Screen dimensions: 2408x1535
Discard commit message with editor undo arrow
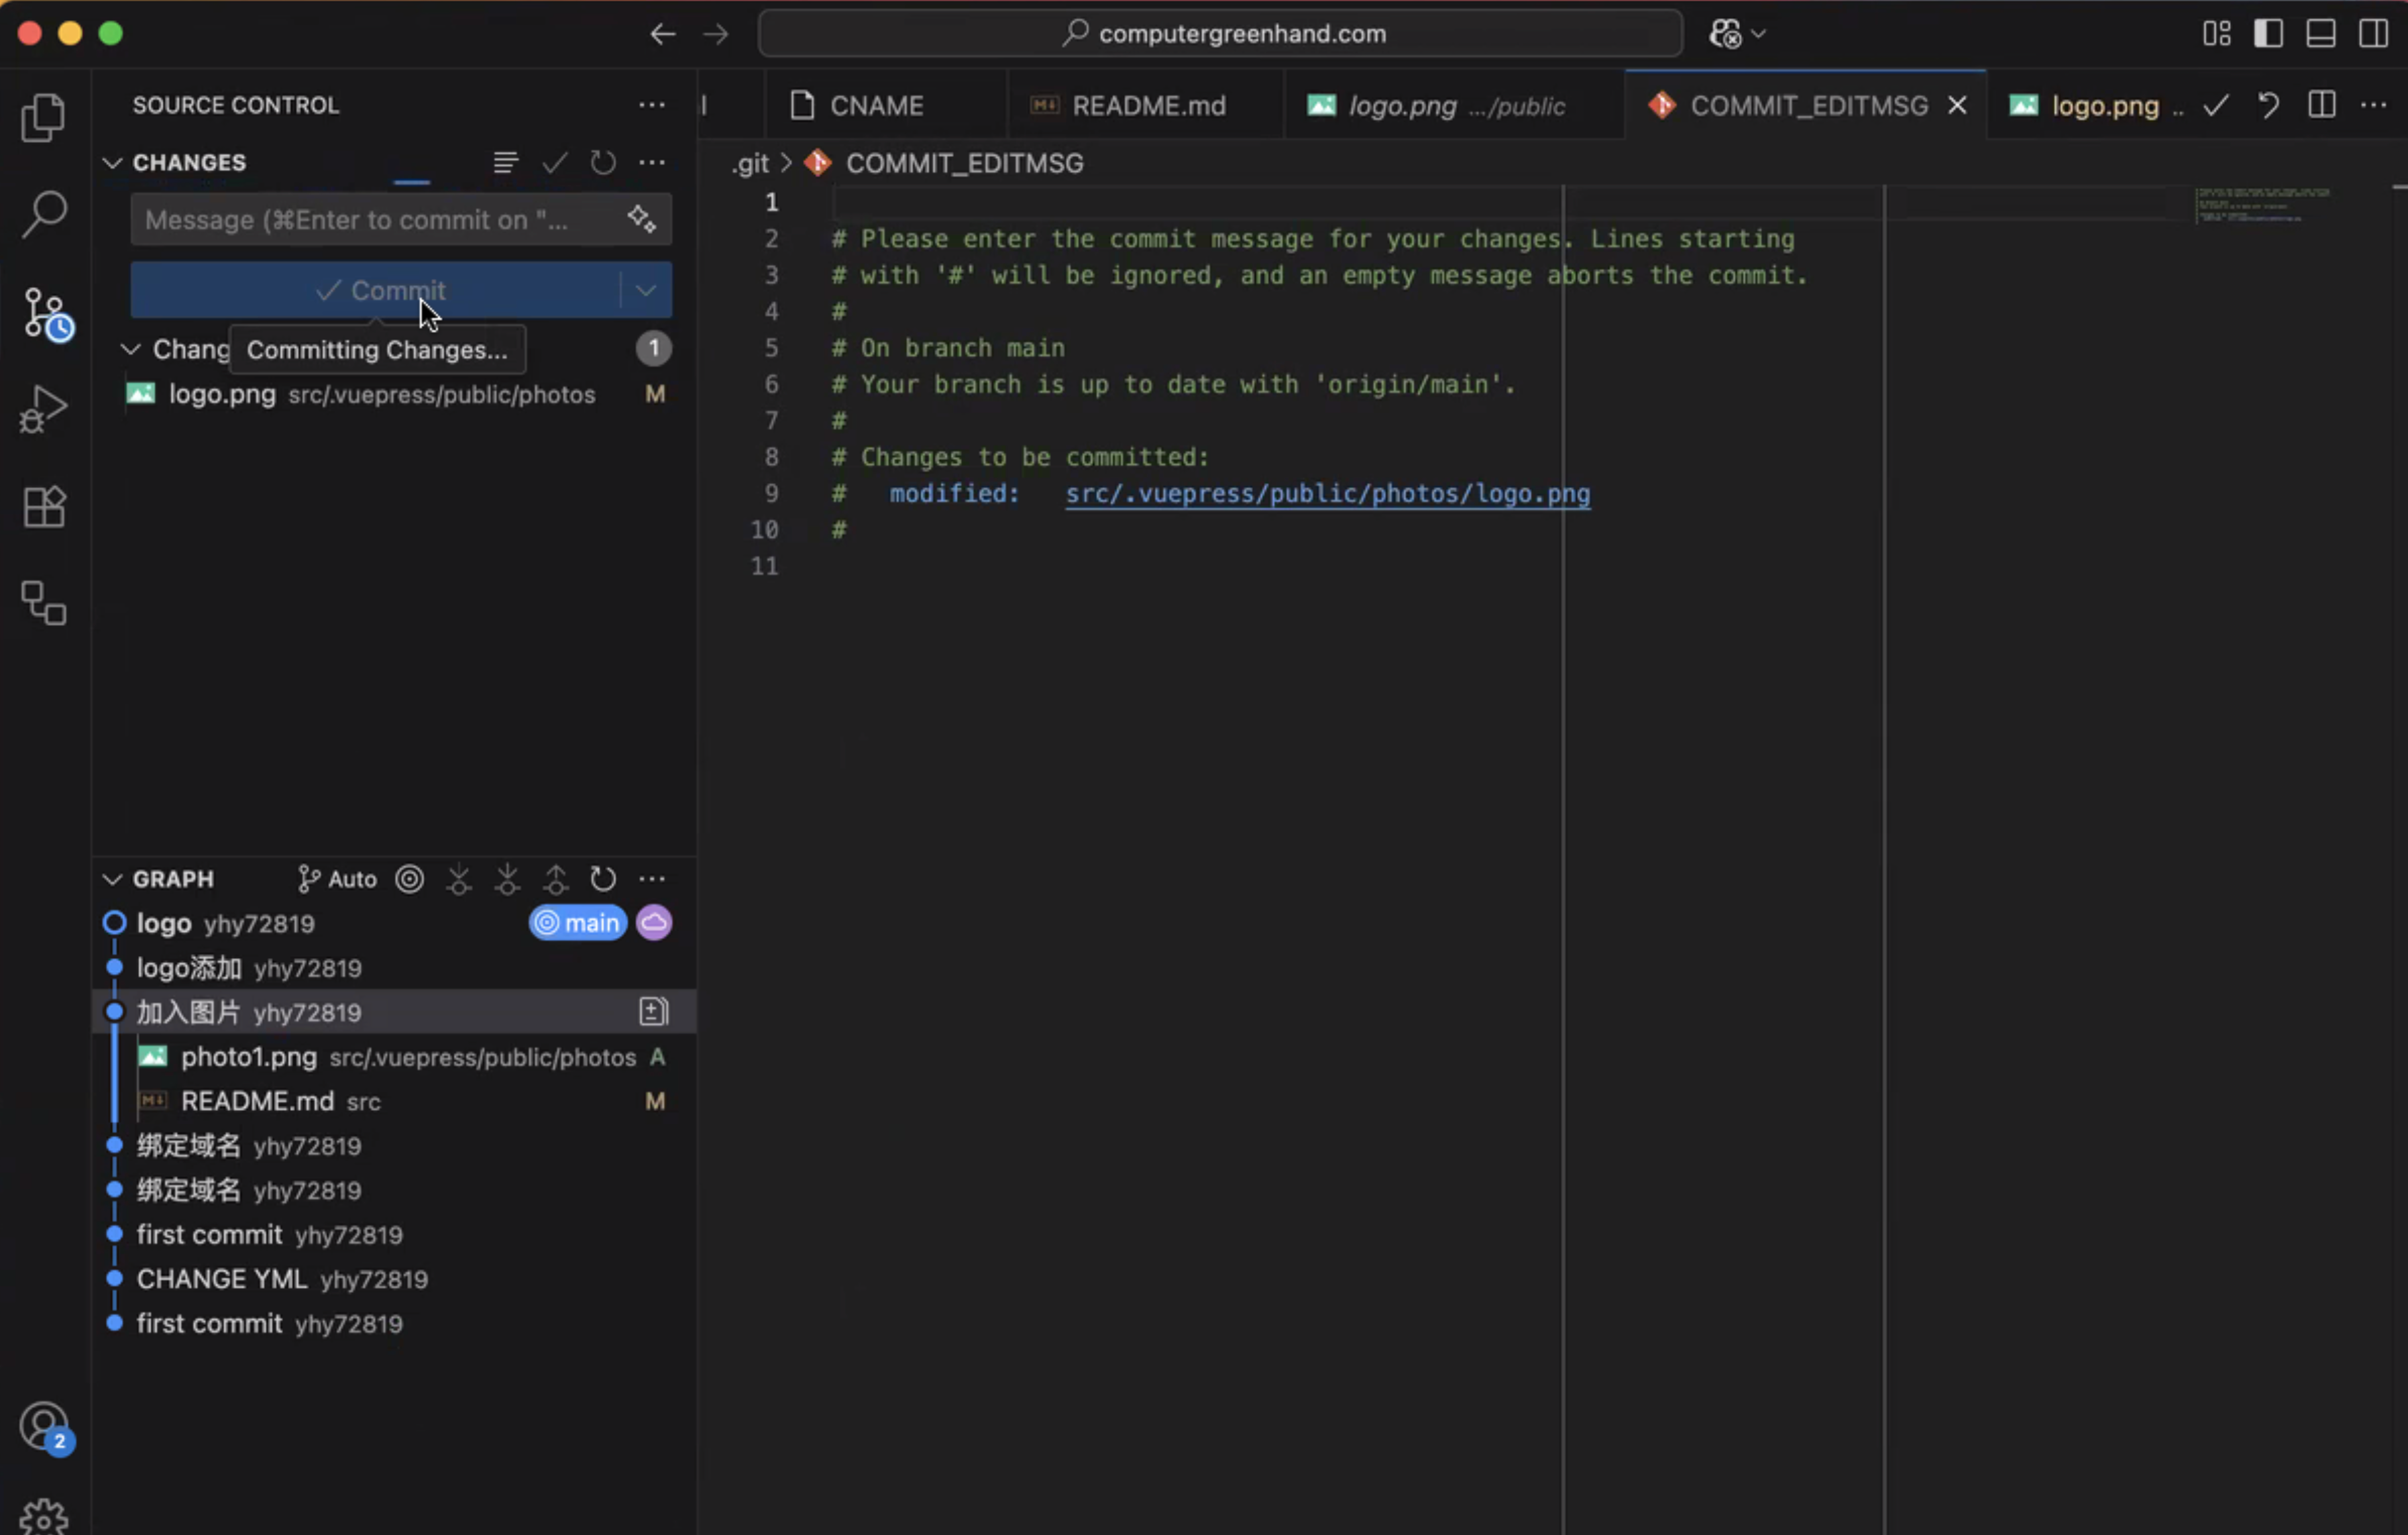point(2269,105)
